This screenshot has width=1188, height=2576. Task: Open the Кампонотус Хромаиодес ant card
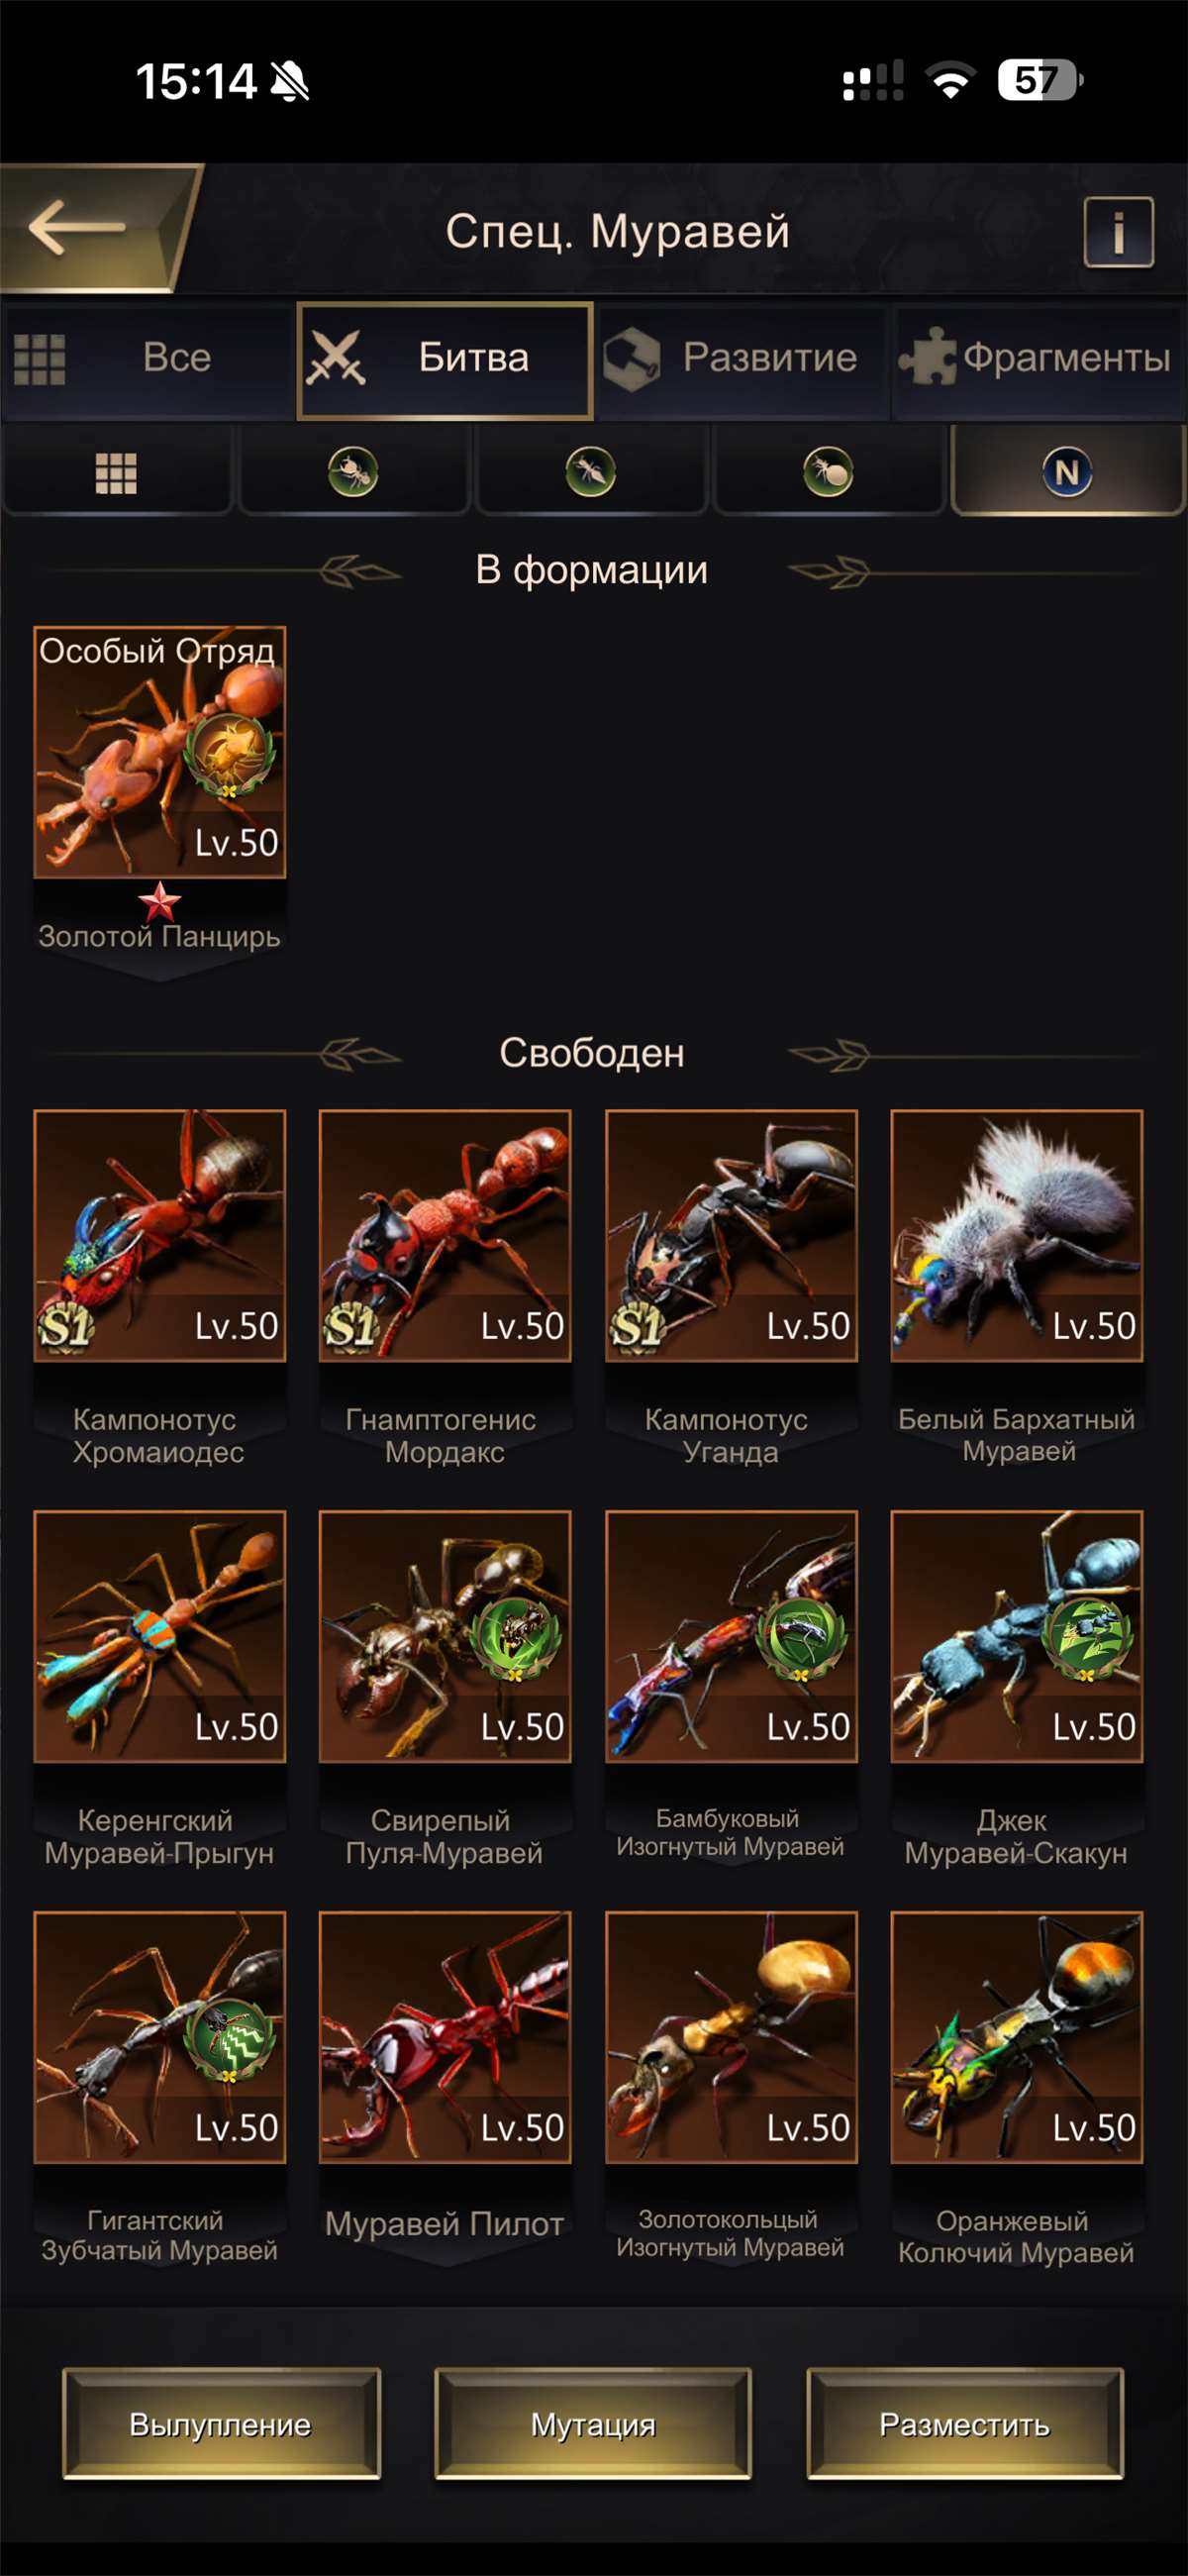160,1235
